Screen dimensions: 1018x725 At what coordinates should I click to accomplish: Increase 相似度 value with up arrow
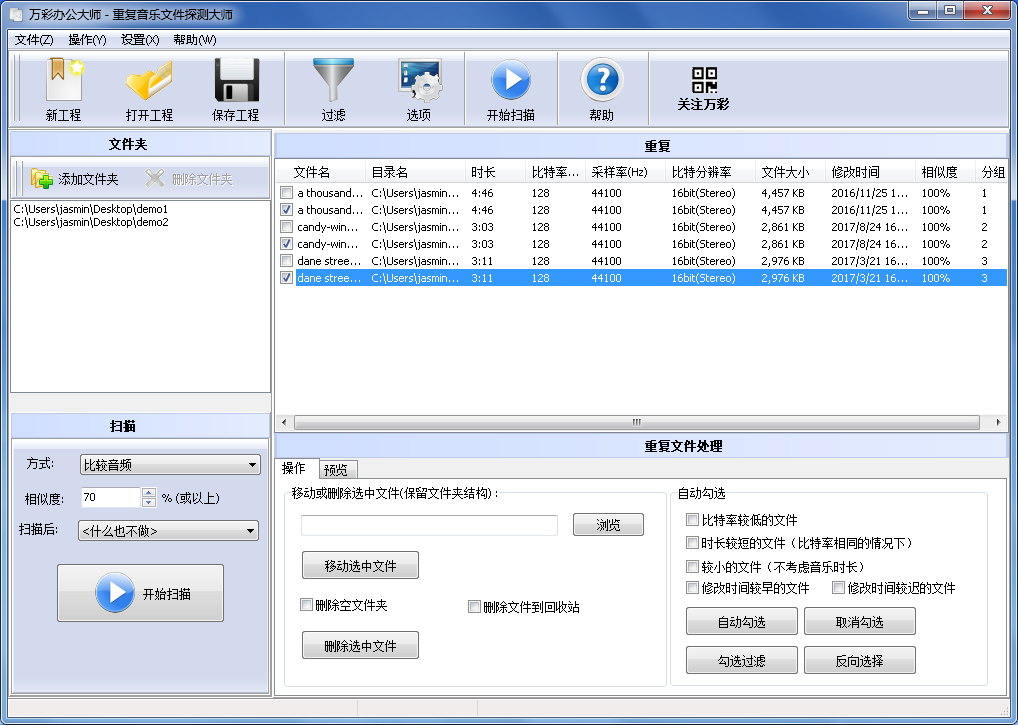[149, 493]
